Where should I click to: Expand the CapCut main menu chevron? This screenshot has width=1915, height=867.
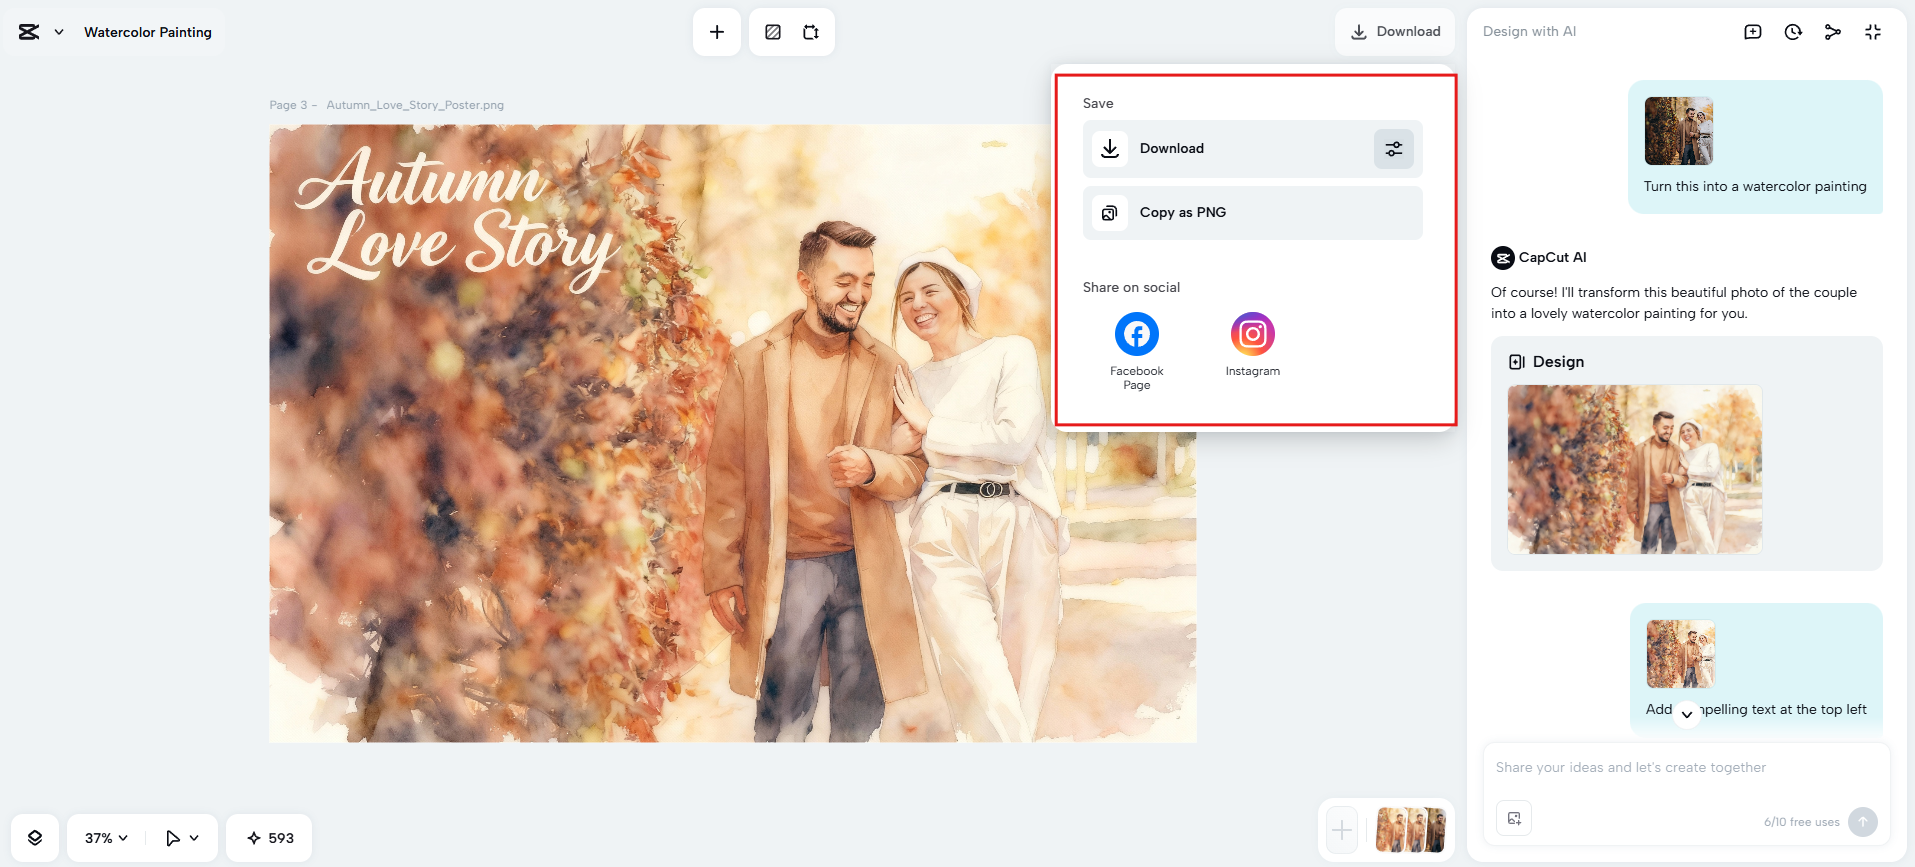point(59,32)
